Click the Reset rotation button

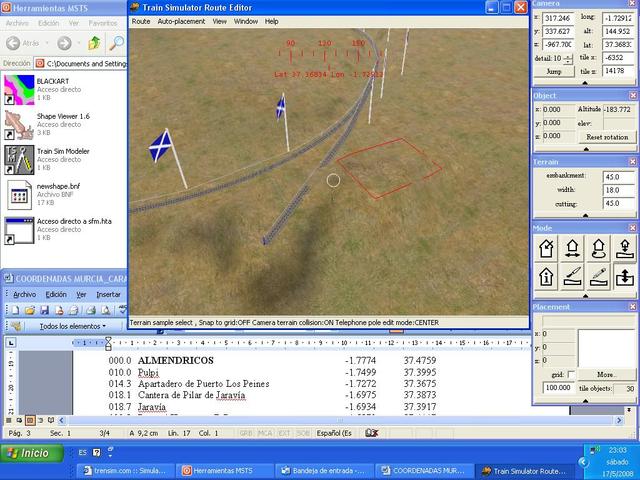pos(606,136)
